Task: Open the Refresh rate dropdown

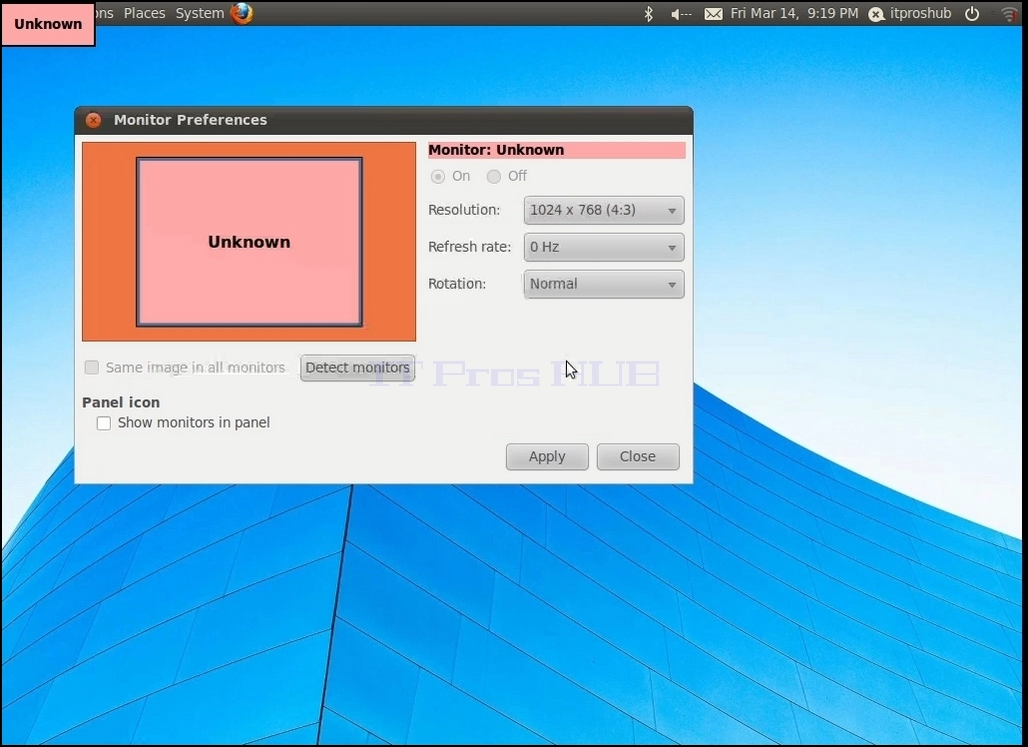Action: (x=604, y=247)
